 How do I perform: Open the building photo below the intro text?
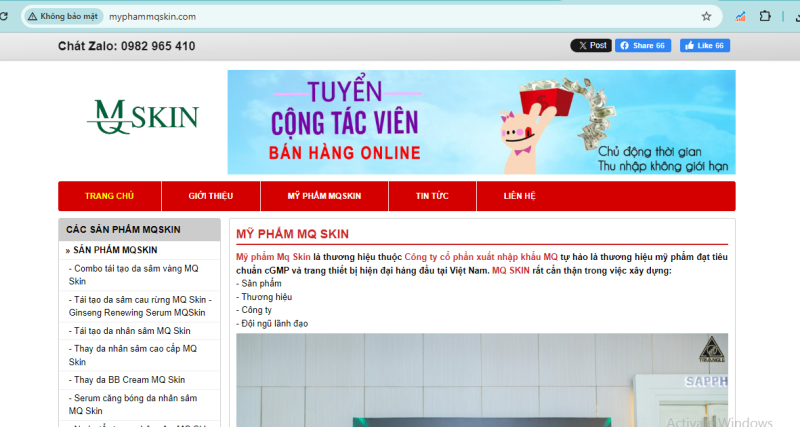coord(482,380)
